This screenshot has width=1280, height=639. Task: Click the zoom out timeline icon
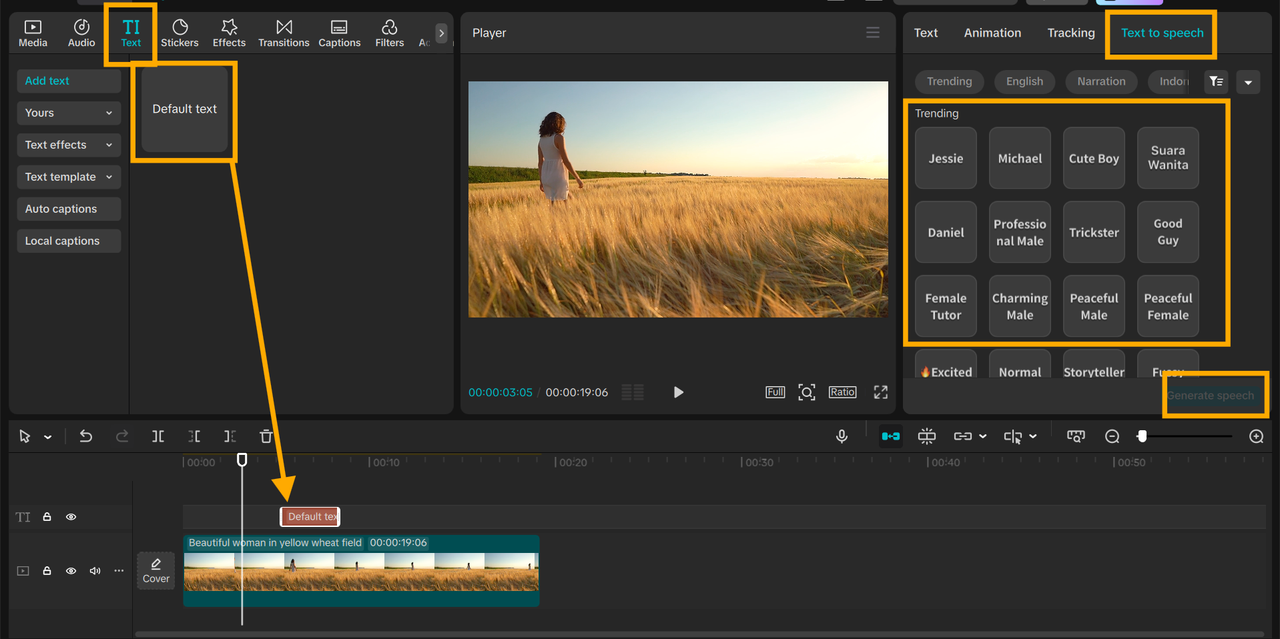[1112, 436]
